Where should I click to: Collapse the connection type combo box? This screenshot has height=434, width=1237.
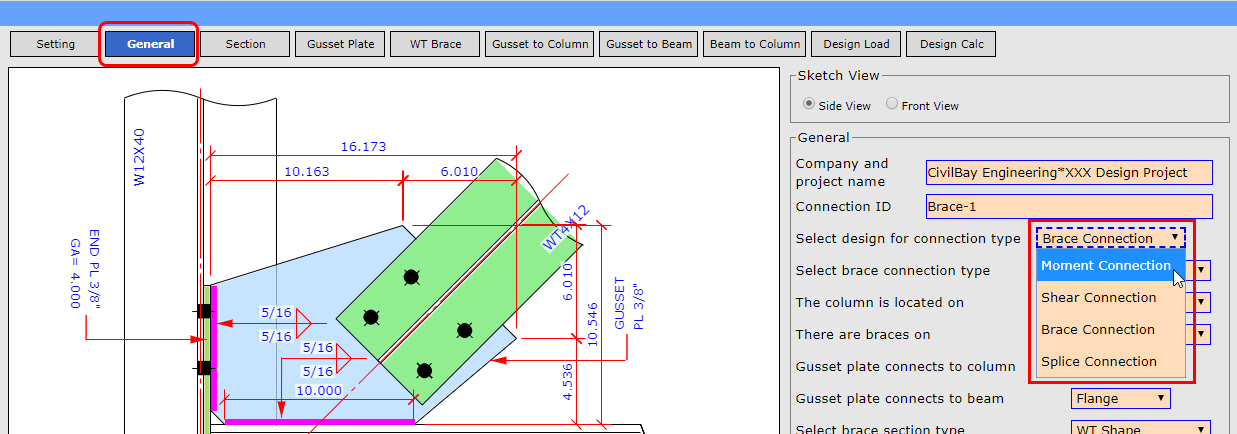pos(1110,238)
